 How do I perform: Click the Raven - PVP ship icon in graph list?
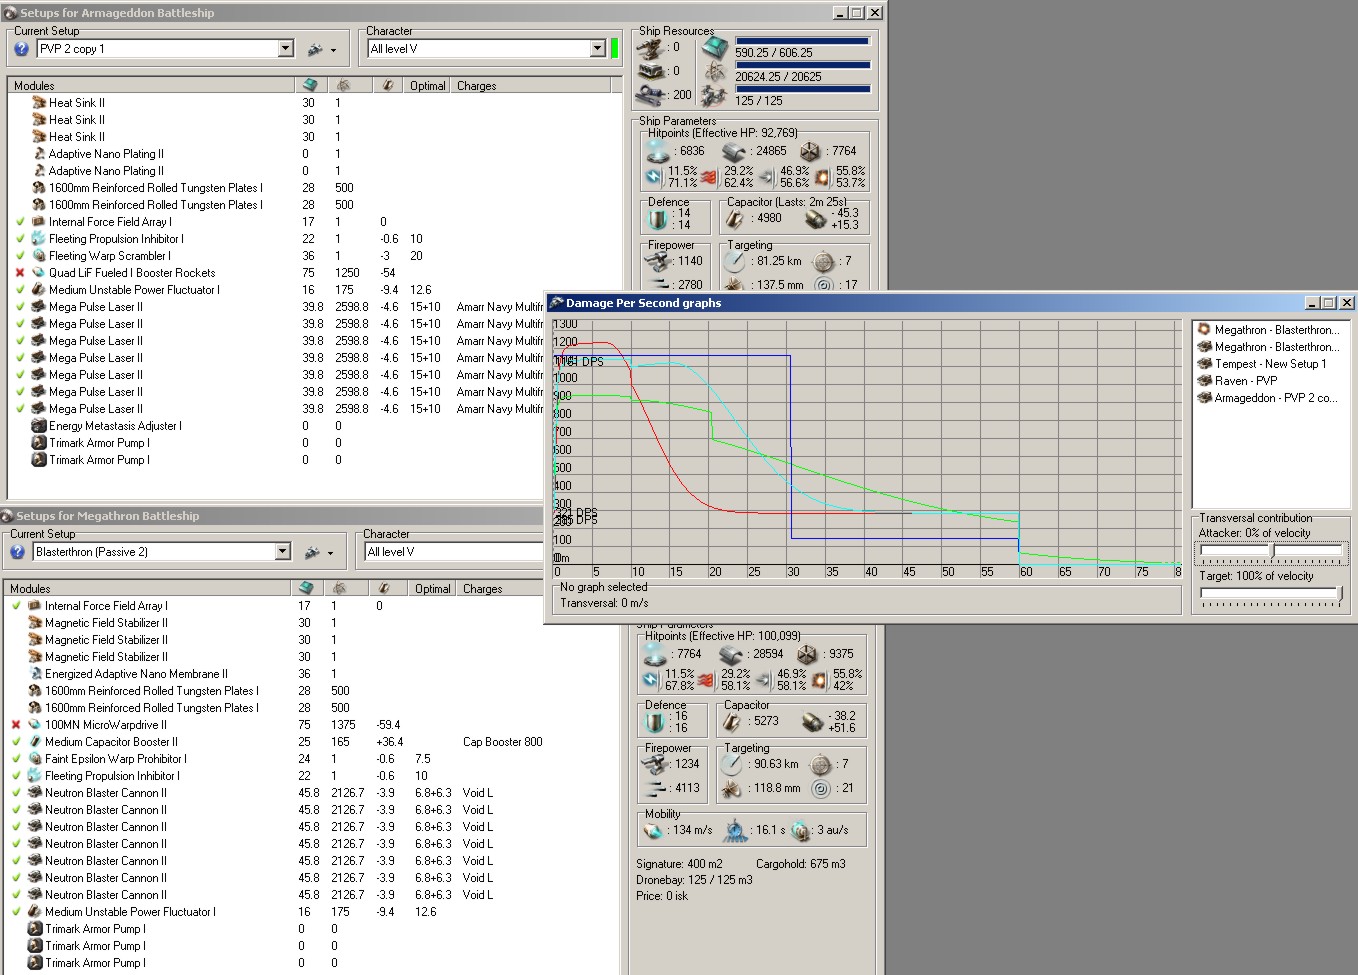pos(1205,381)
